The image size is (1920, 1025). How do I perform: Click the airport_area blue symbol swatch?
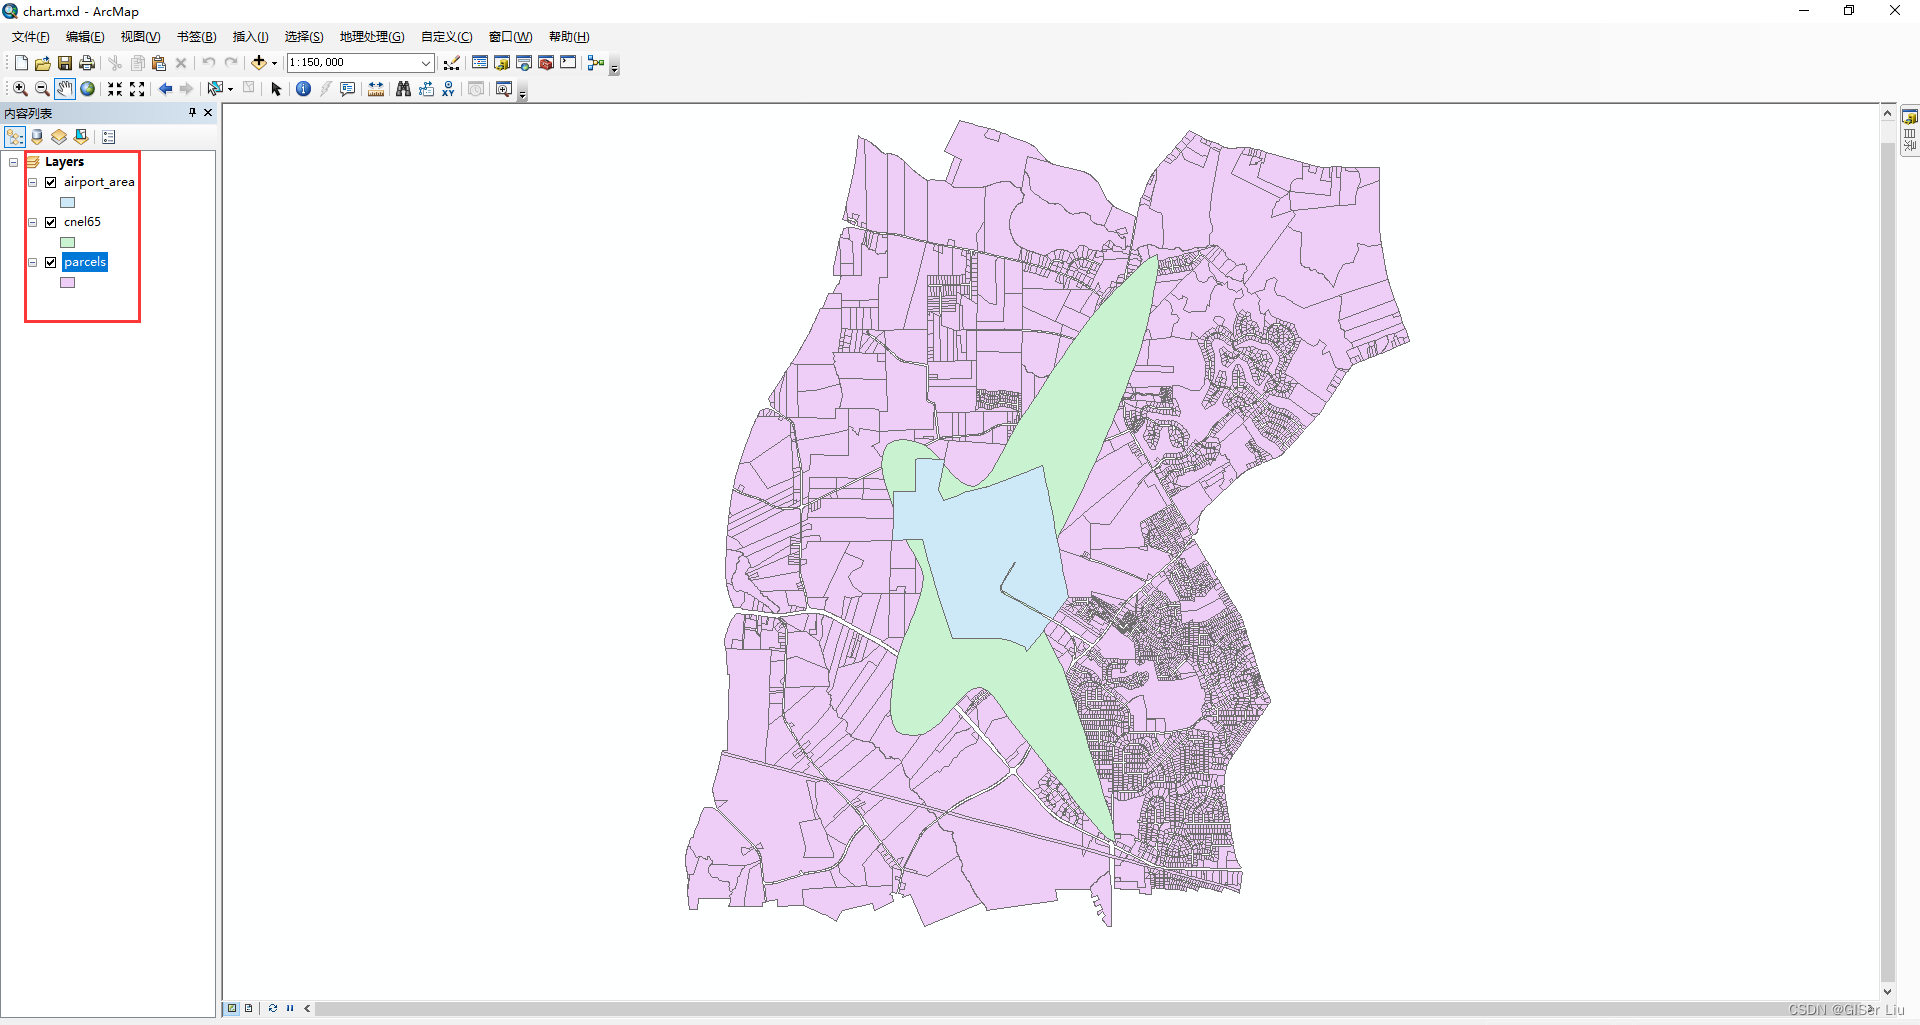click(x=67, y=202)
